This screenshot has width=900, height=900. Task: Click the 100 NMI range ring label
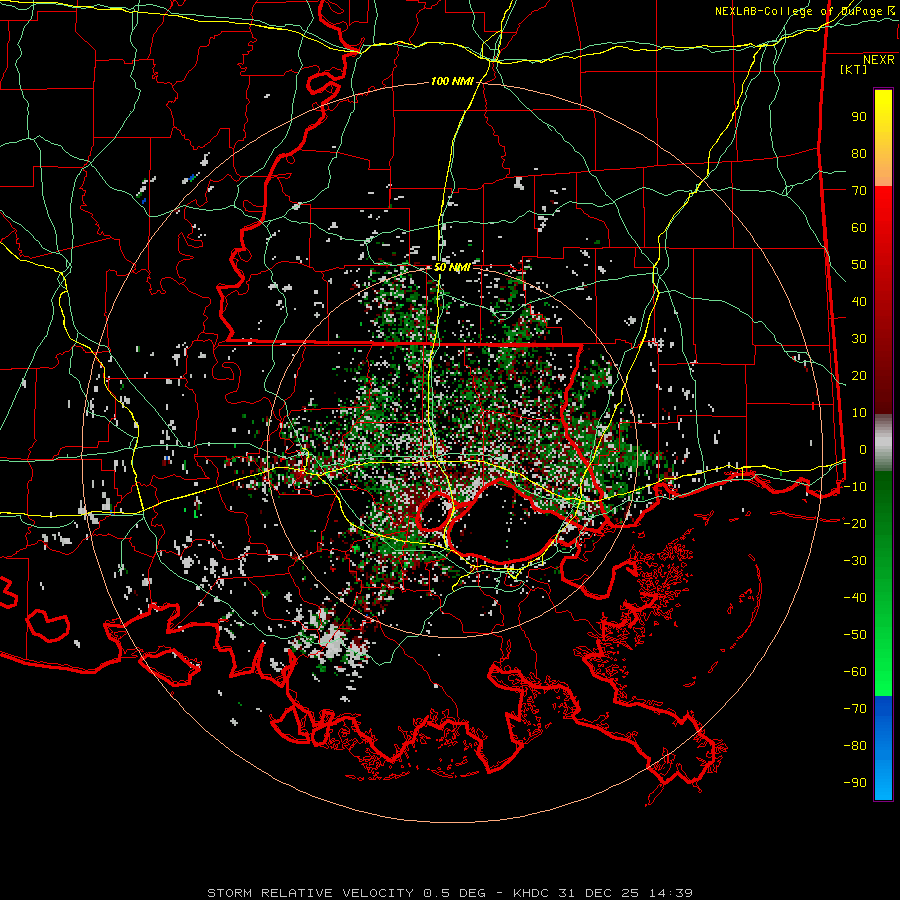pyautogui.click(x=452, y=82)
